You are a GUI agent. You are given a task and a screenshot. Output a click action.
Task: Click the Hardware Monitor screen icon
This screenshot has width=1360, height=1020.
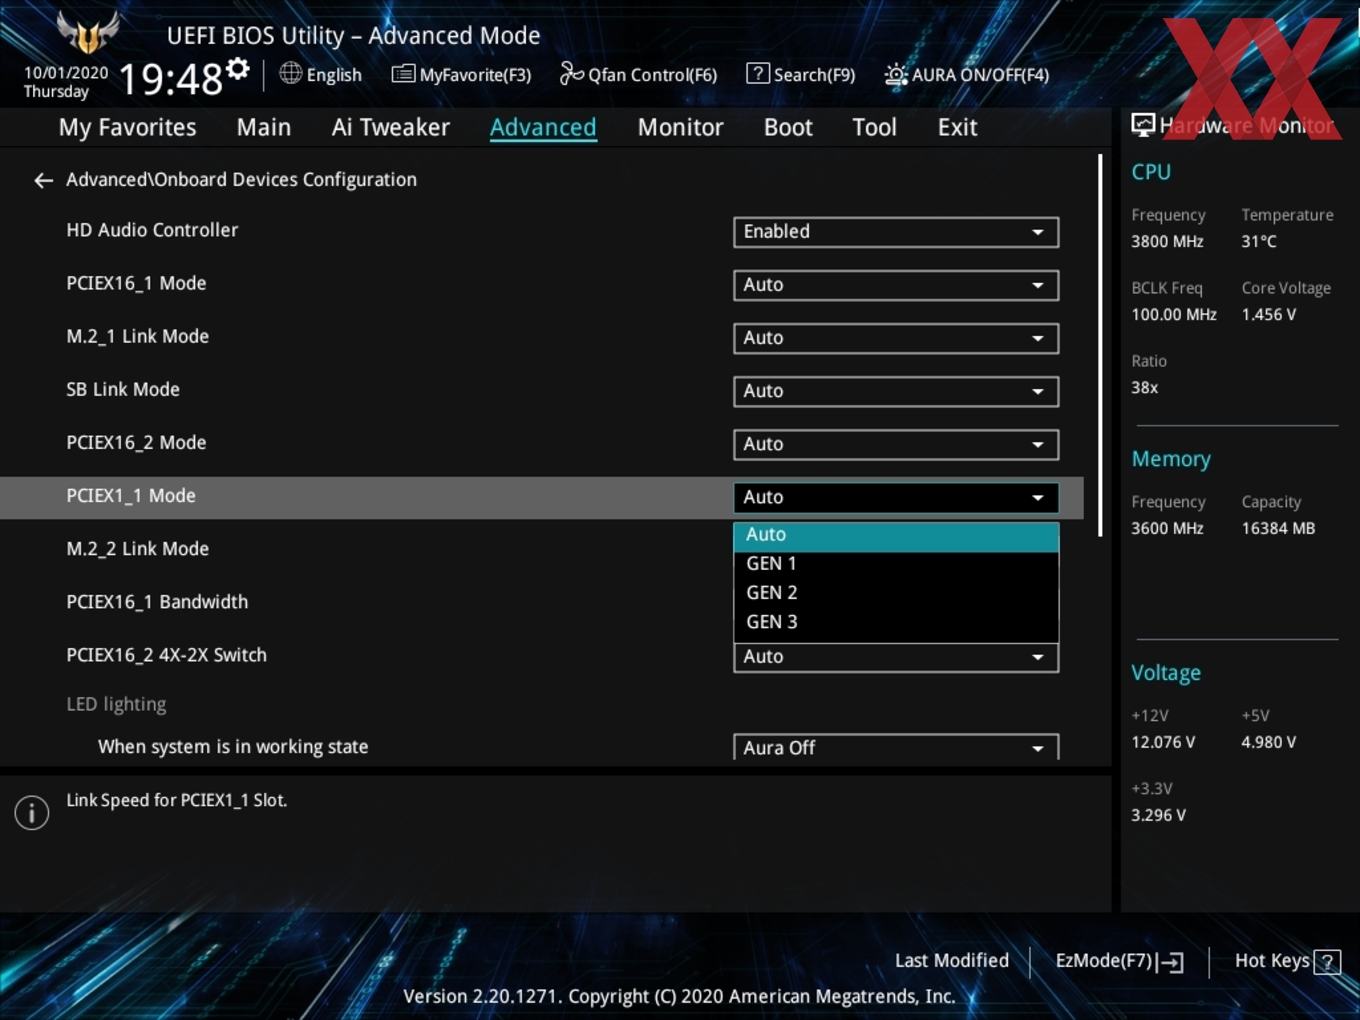point(1143,125)
